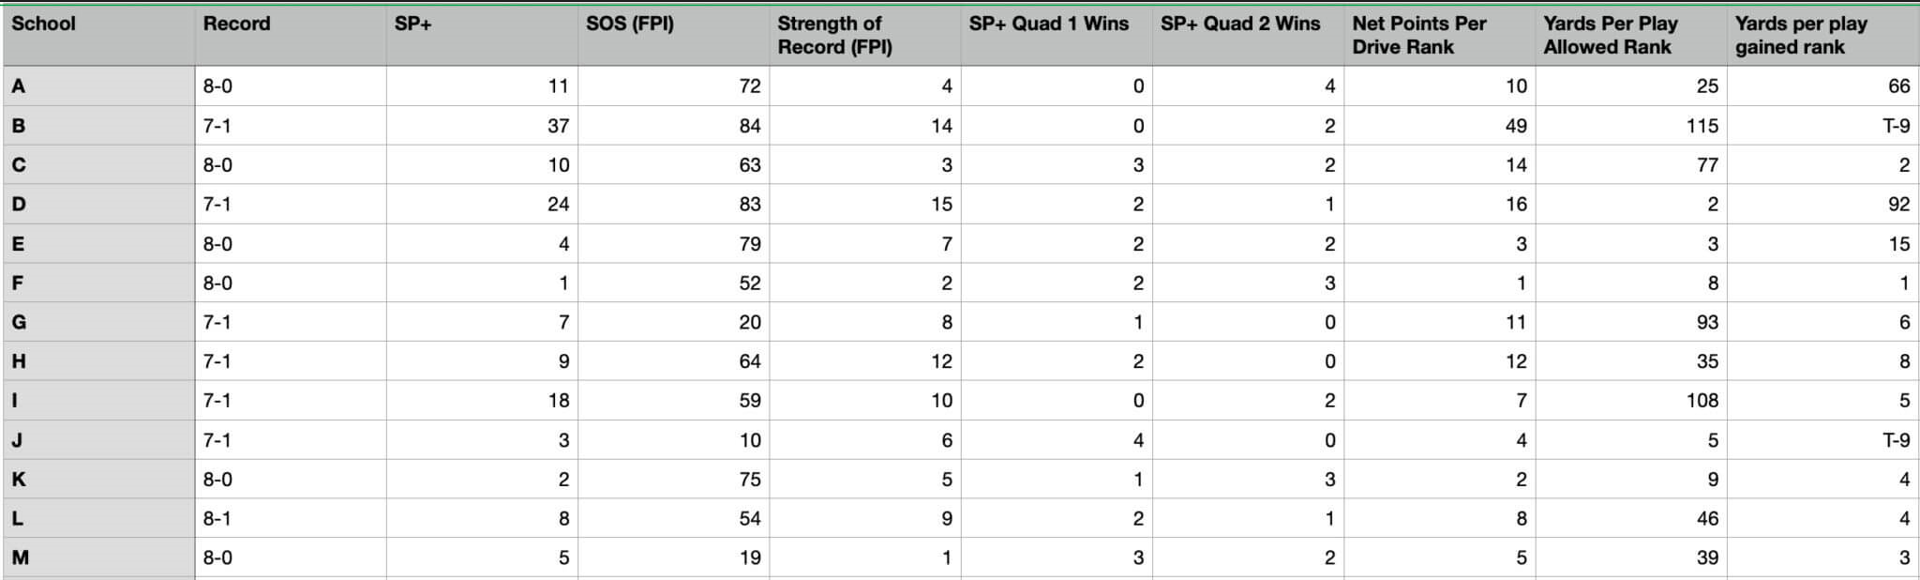Click the Yards Per Play Allowed Rank header

[x=1631, y=35]
